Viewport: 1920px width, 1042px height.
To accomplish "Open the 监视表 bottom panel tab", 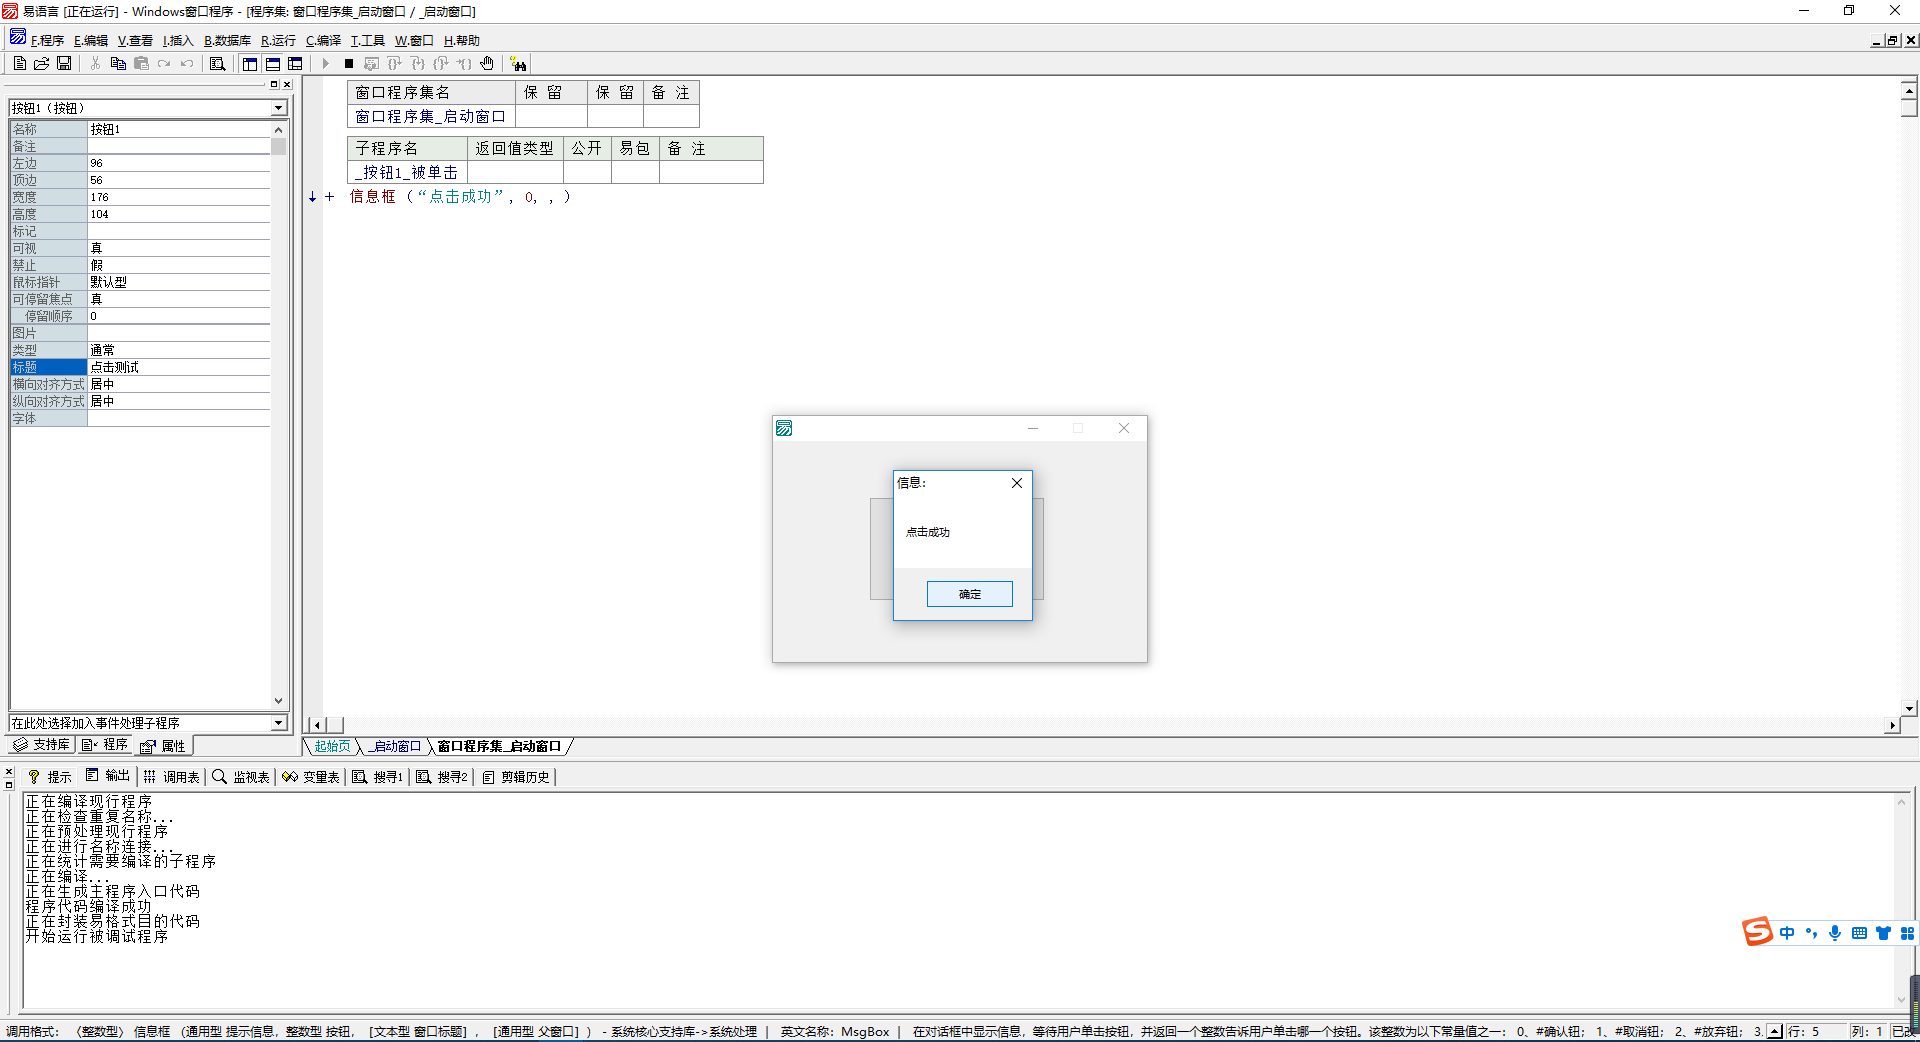I will 241,777.
